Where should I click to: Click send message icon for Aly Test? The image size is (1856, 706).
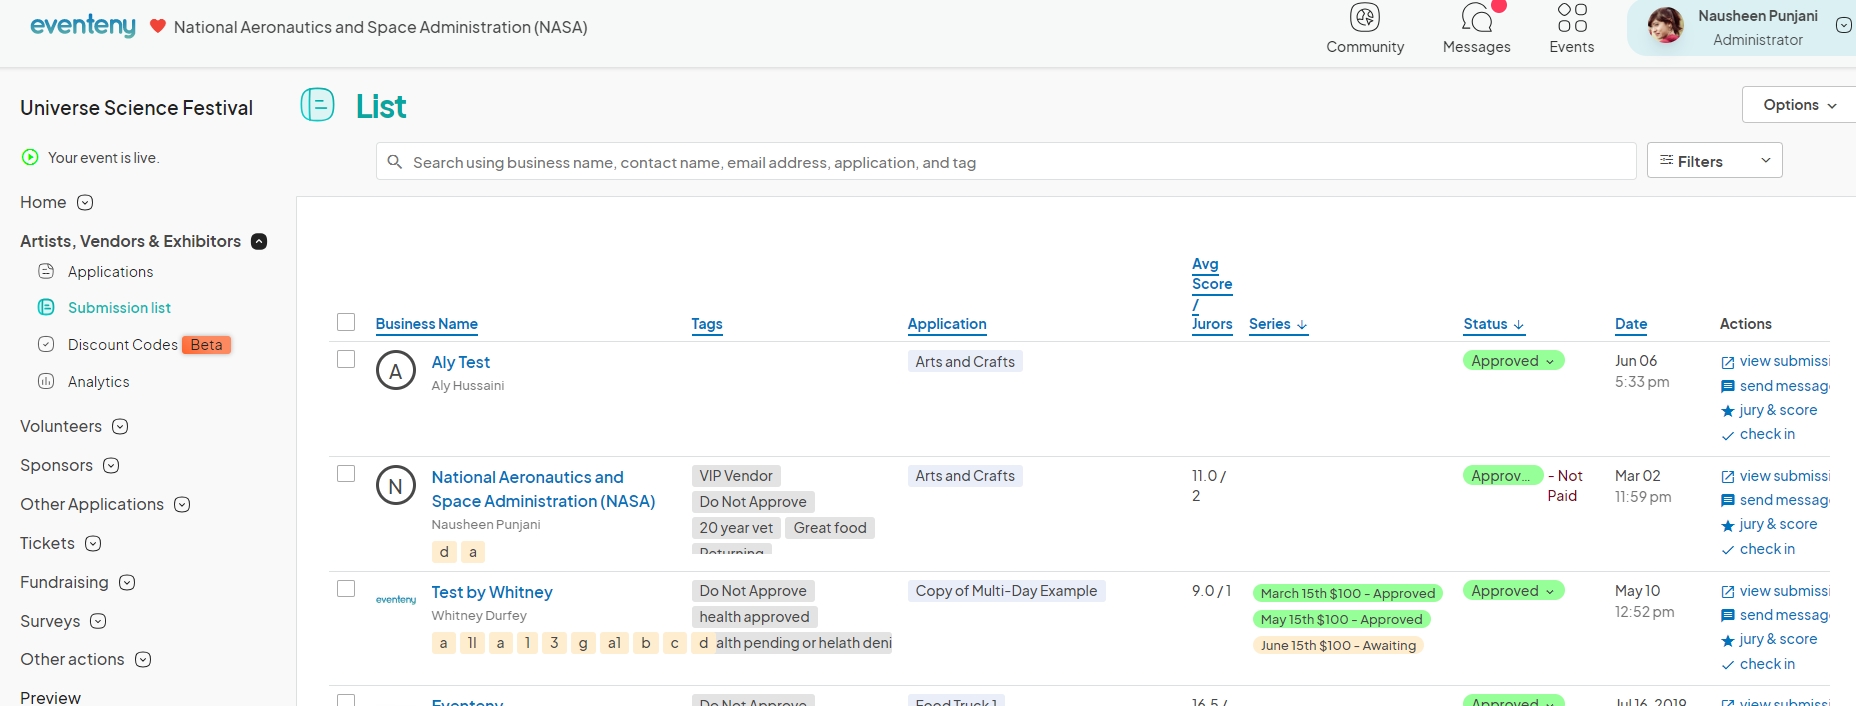pyautogui.click(x=1728, y=387)
